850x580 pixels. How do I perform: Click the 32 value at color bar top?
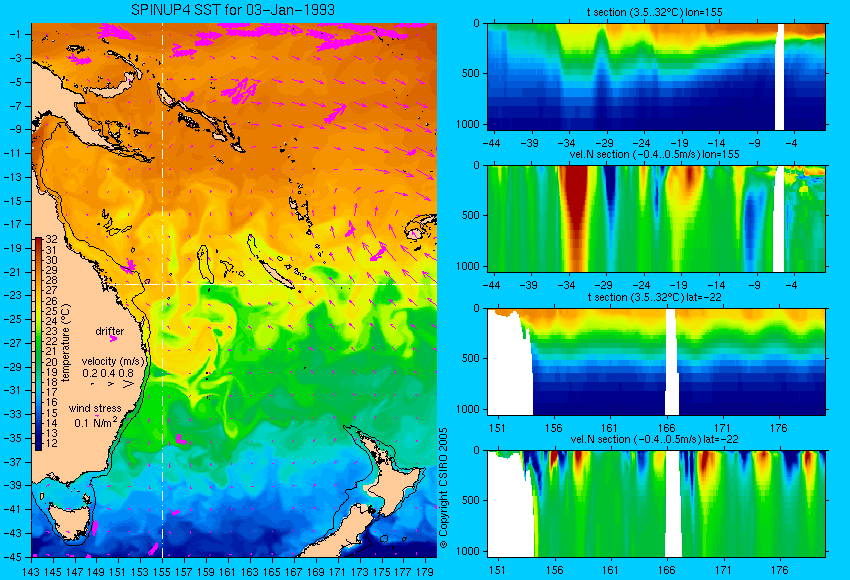(51, 240)
